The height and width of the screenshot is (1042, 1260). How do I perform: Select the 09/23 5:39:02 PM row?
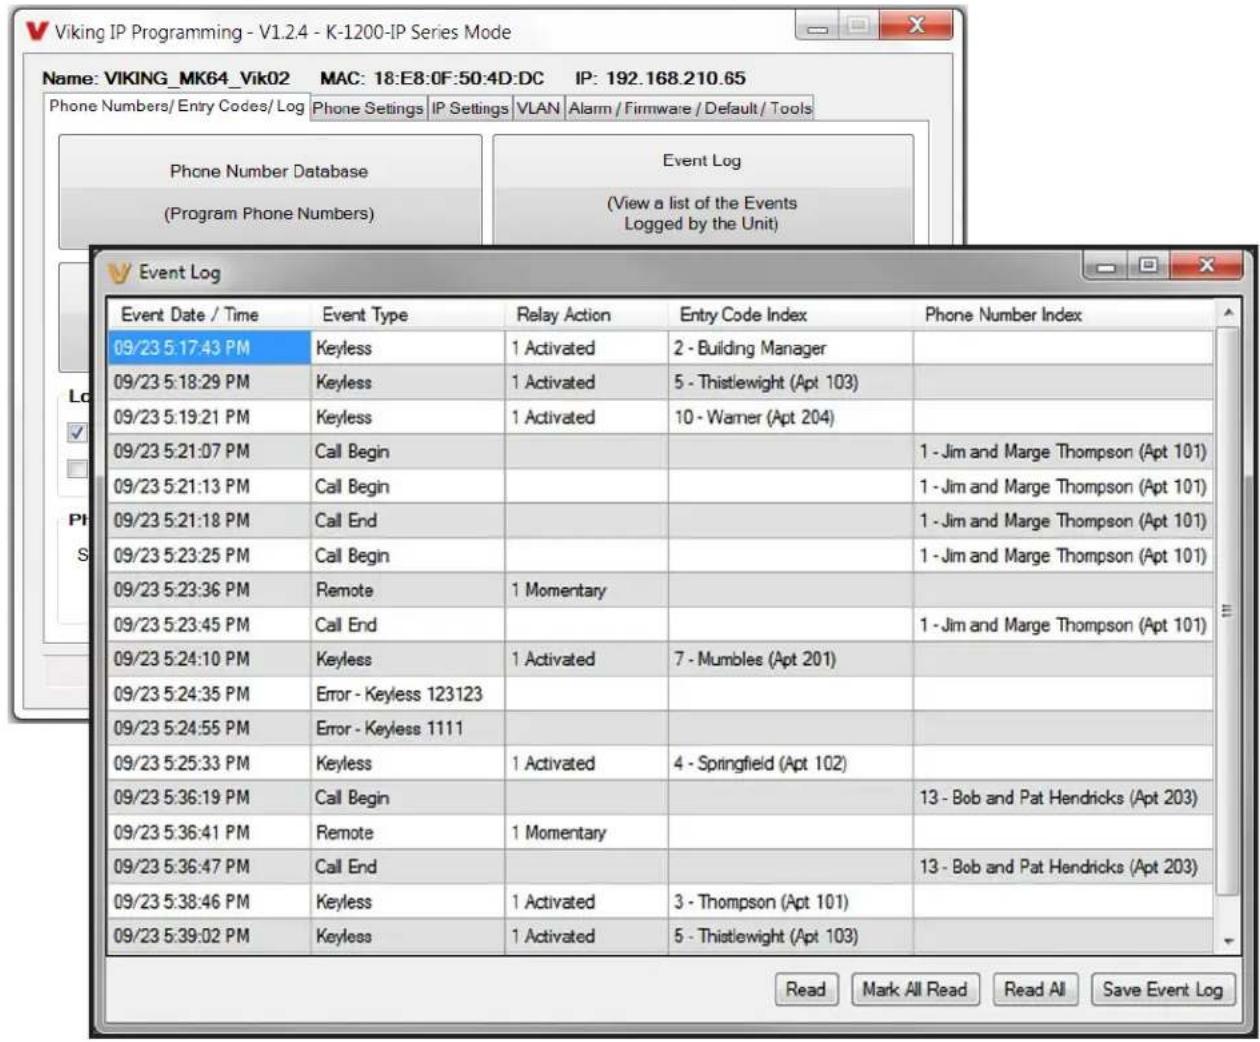[x=661, y=936]
